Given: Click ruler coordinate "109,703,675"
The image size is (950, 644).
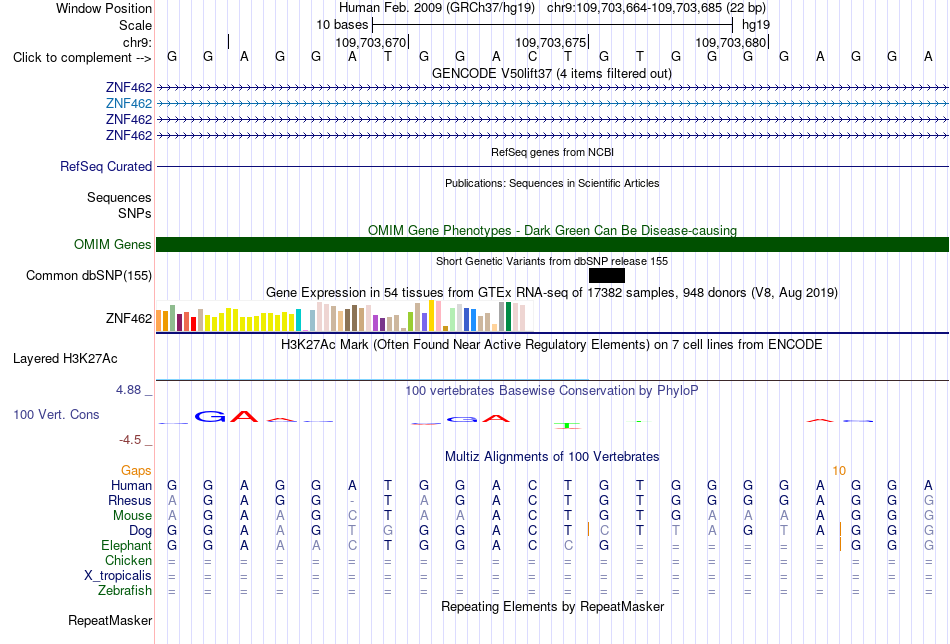Looking at the screenshot, I should (x=550, y=42).
